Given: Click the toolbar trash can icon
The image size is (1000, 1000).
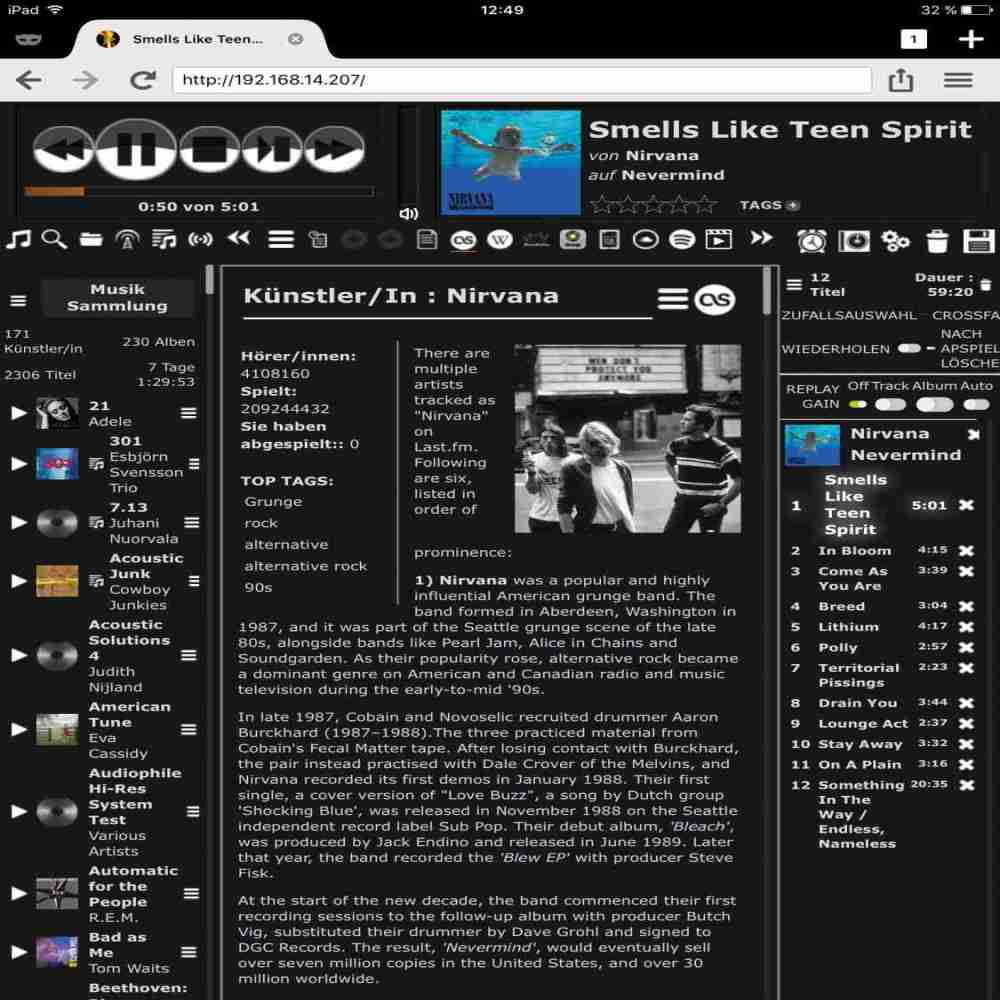Looking at the screenshot, I should [x=937, y=241].
